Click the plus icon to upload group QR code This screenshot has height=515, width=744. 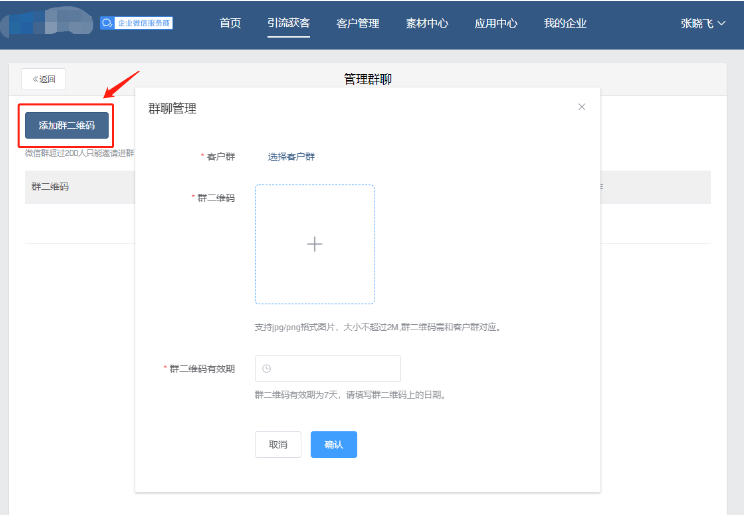(314, 244)
